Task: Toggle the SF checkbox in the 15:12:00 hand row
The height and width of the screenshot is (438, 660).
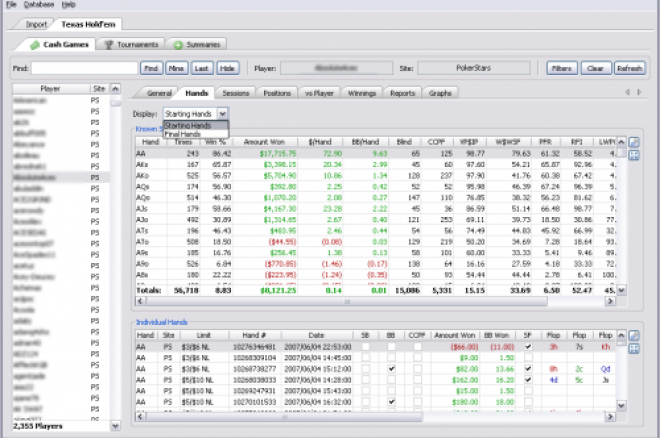Action: coord(528,369)
